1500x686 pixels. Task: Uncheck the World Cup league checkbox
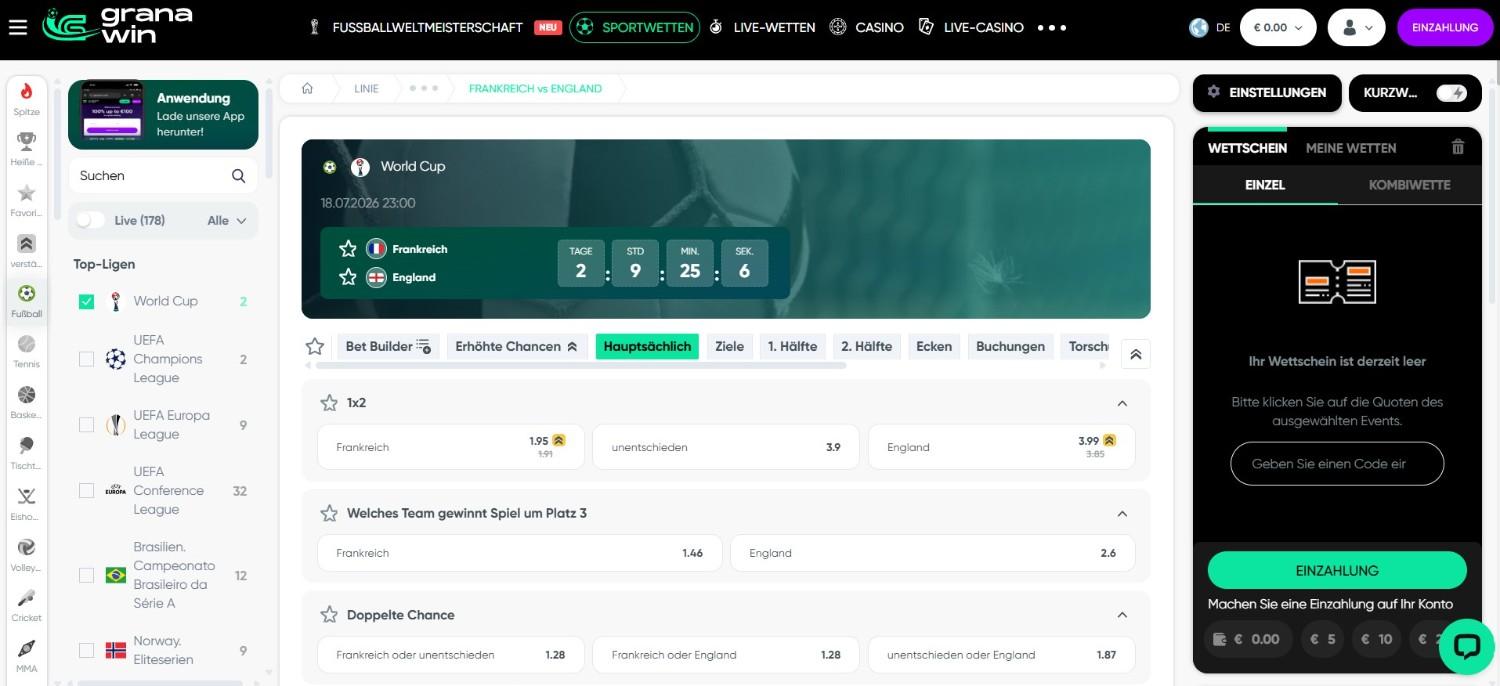pos(86,301)
